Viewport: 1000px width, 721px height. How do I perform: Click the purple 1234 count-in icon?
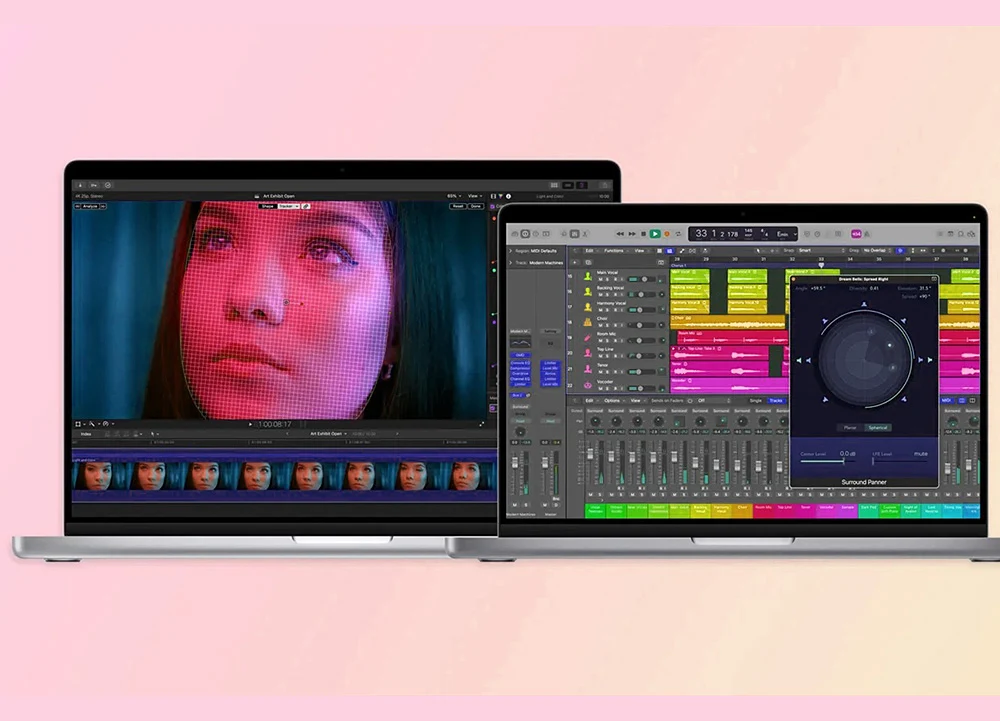[x=857, y=234]
